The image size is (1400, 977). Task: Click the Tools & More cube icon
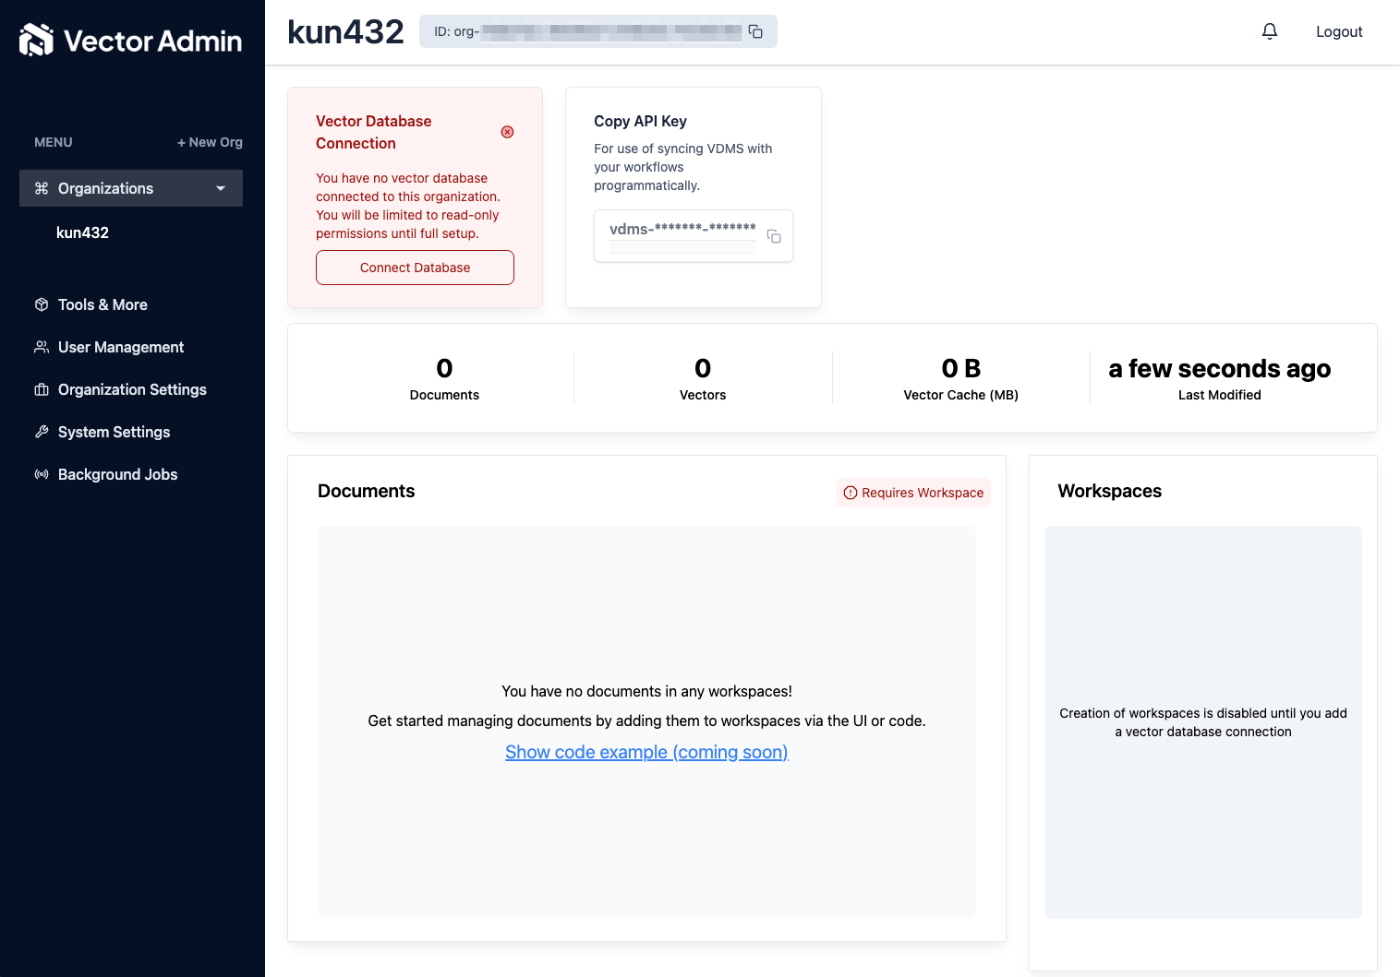[x=41, y=305]
